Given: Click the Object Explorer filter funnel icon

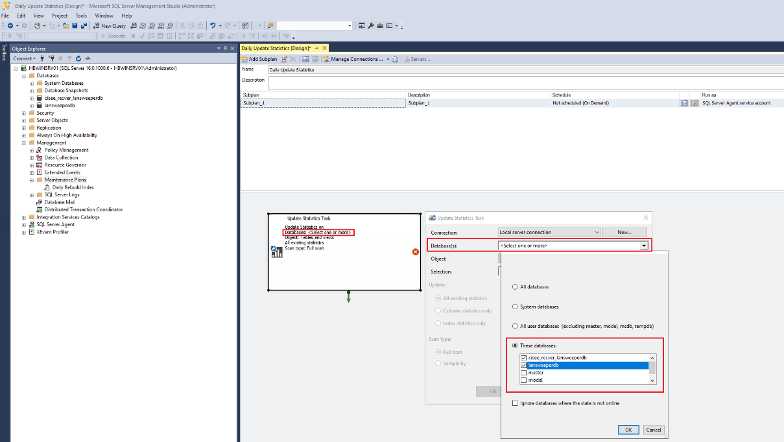Looking at the screenshot, I should (x=70, y=58).
